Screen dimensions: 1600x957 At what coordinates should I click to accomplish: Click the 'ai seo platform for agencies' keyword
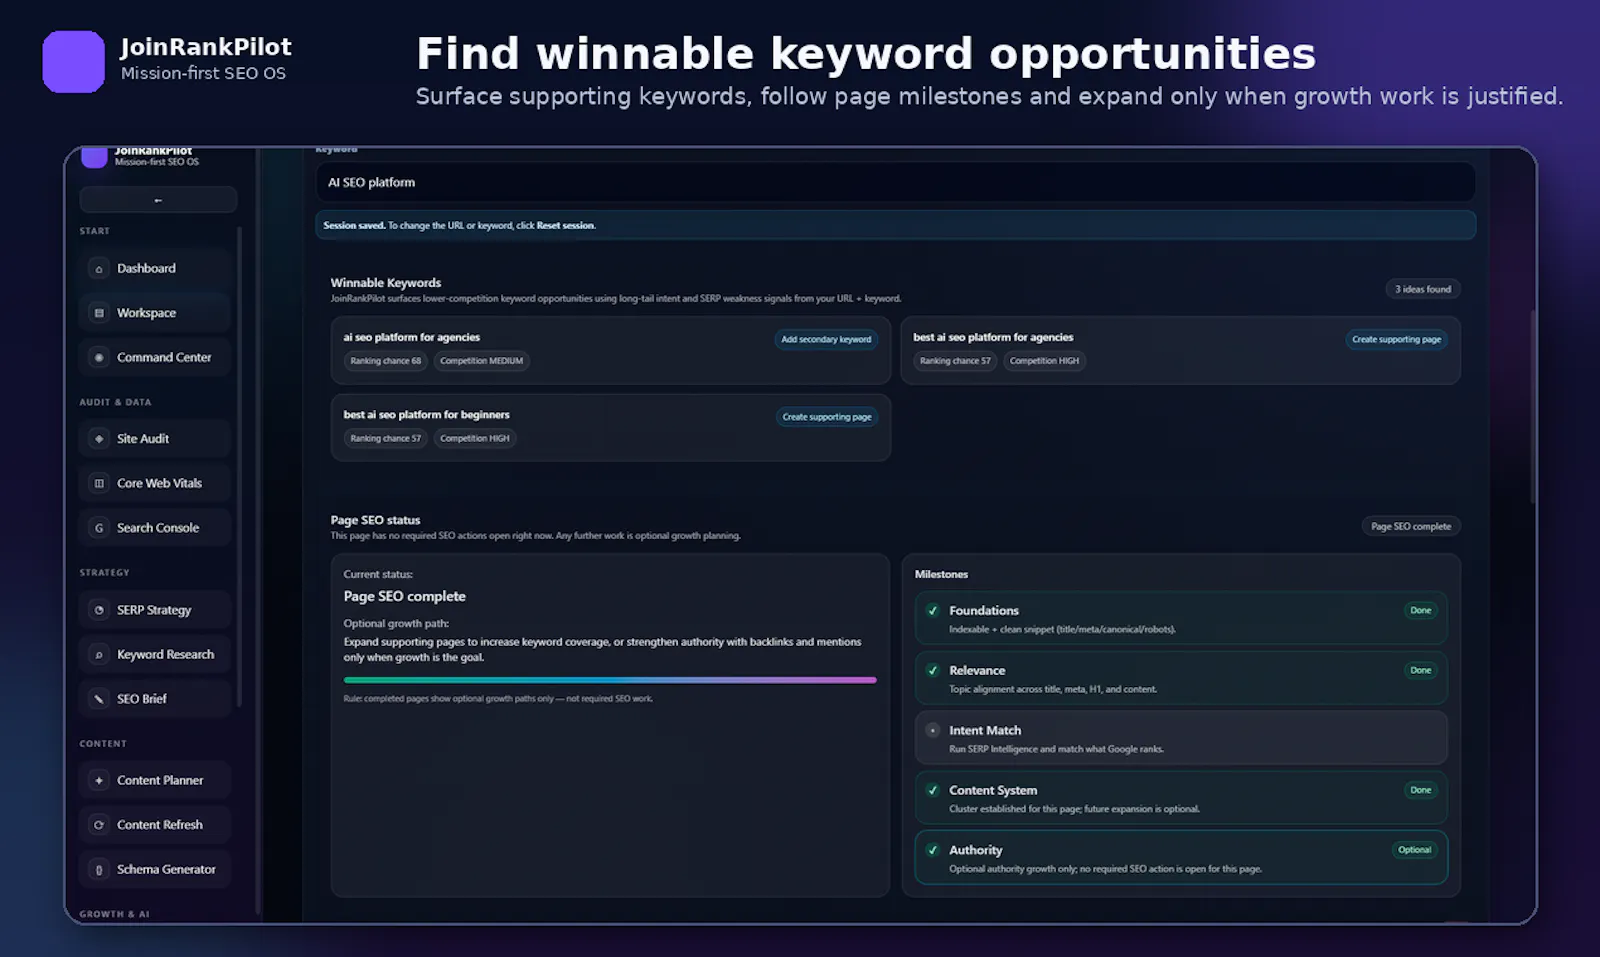[x=412, y=338]
